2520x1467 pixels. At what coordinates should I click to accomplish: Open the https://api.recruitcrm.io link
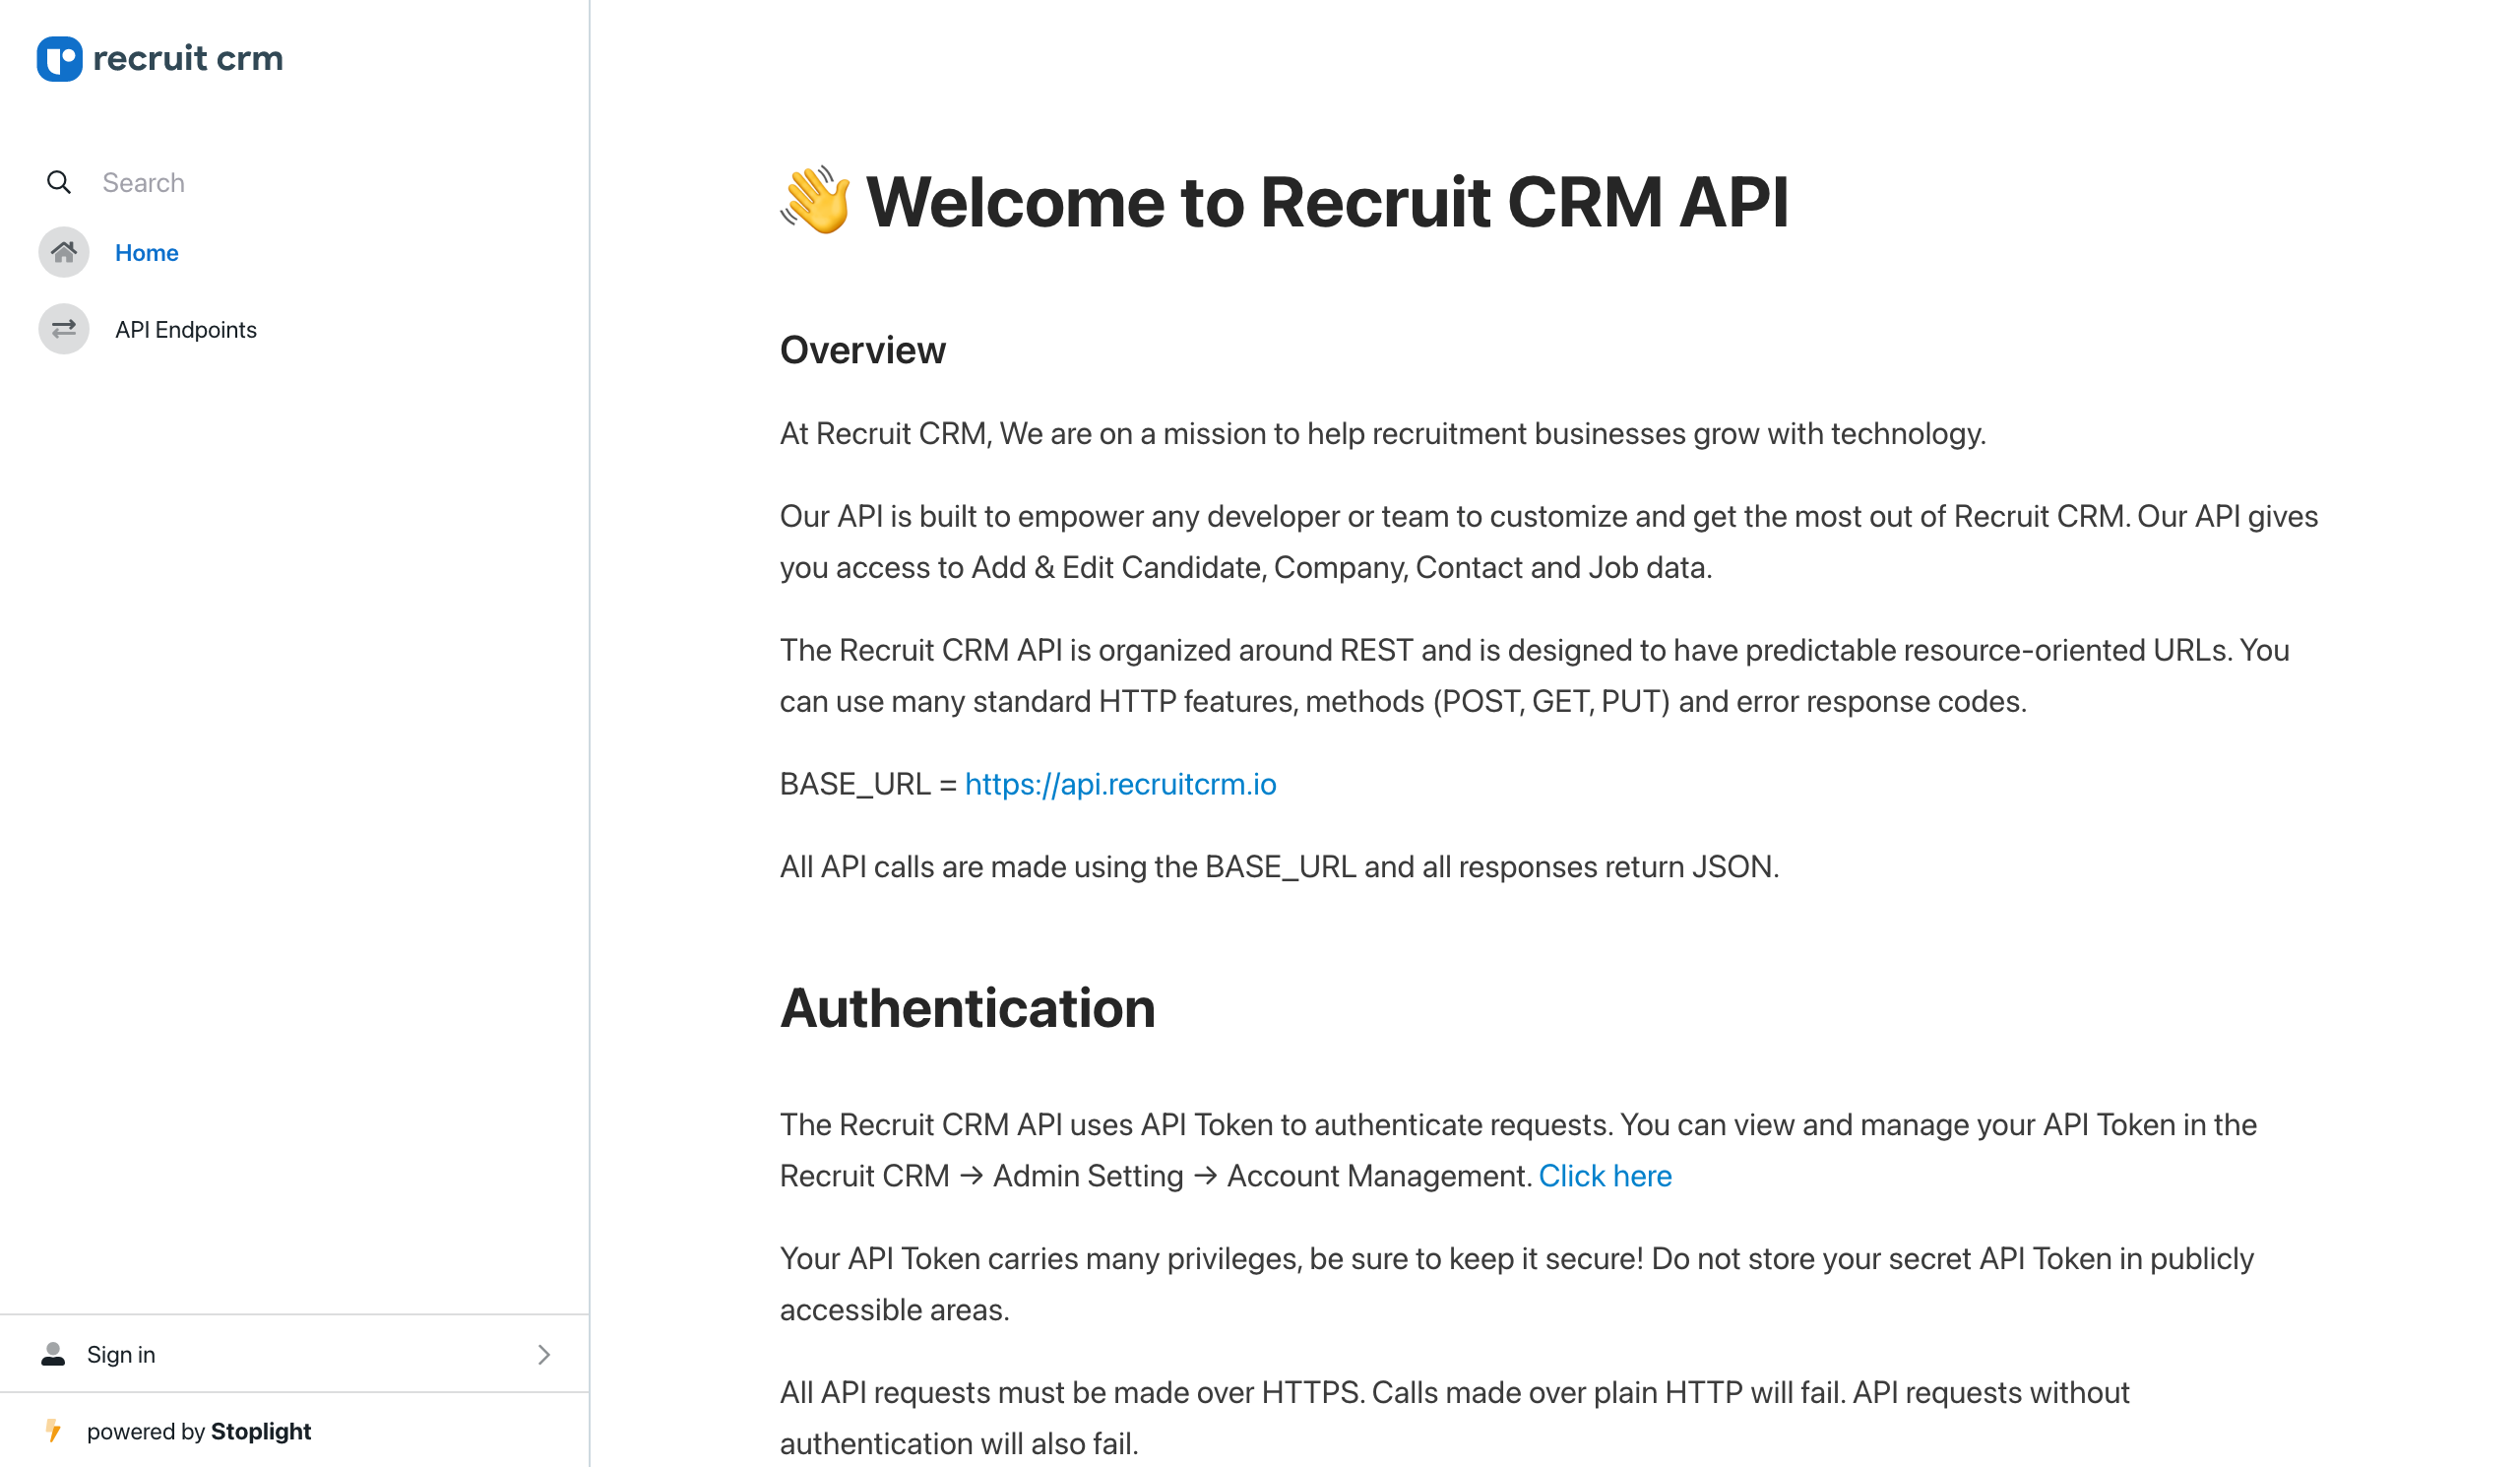pos(1120,784)
